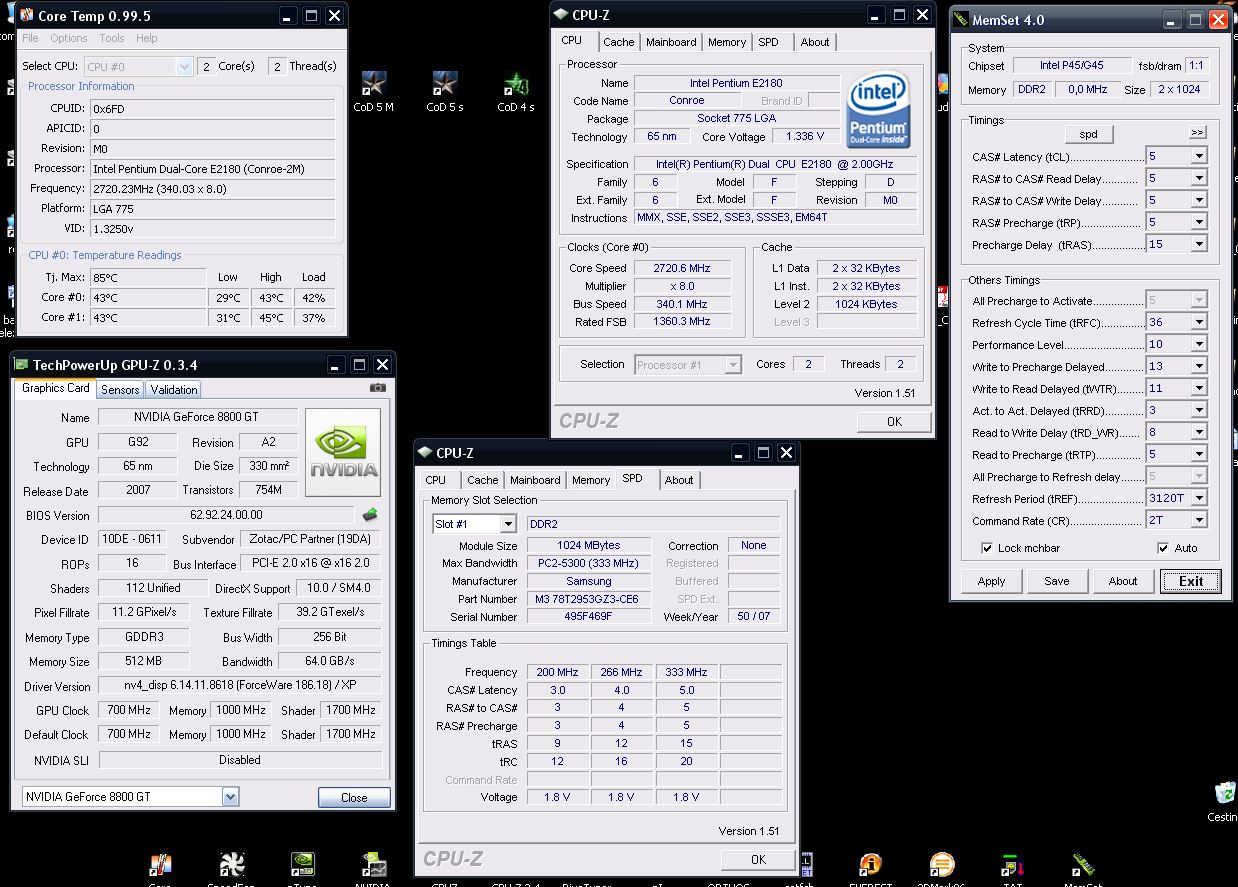Click the GPU-Z save BIOS chip icon

click(x=370, y=515)
